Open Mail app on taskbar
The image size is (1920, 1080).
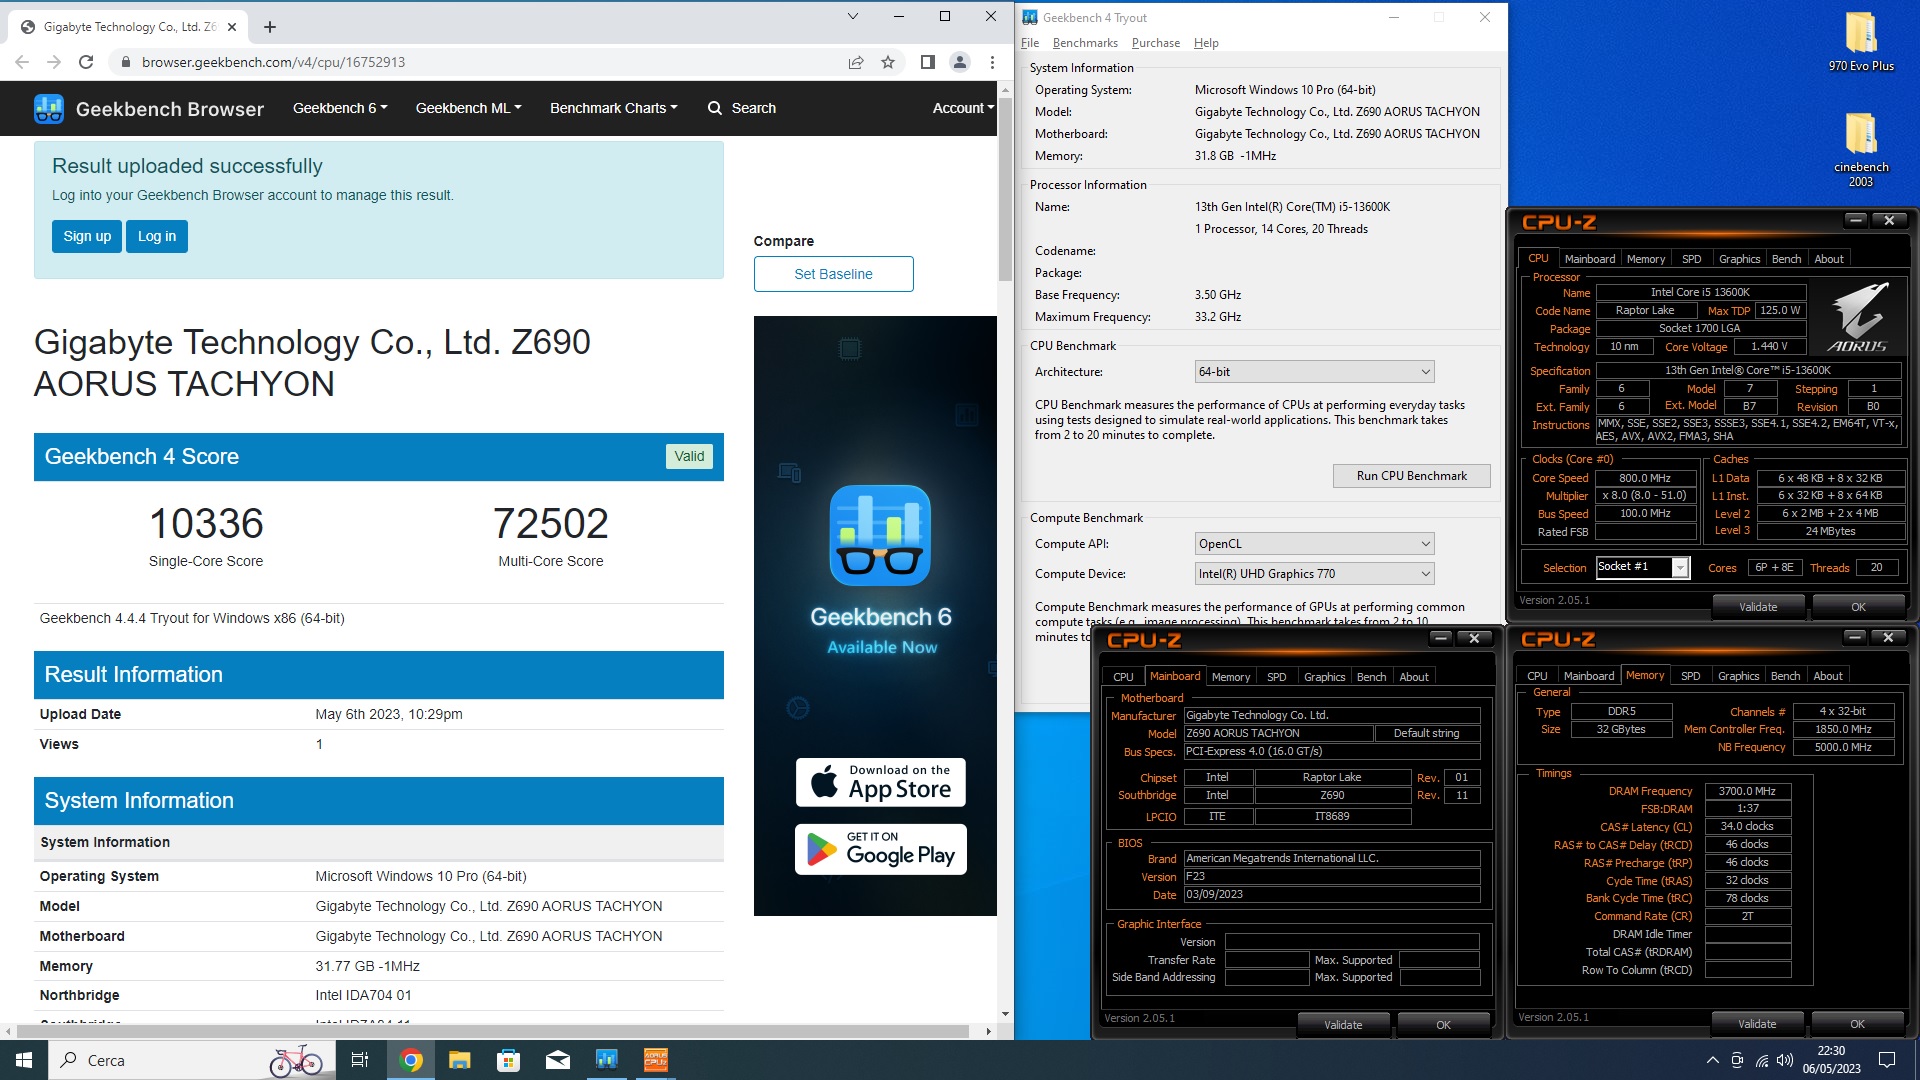click(557, 1060)
